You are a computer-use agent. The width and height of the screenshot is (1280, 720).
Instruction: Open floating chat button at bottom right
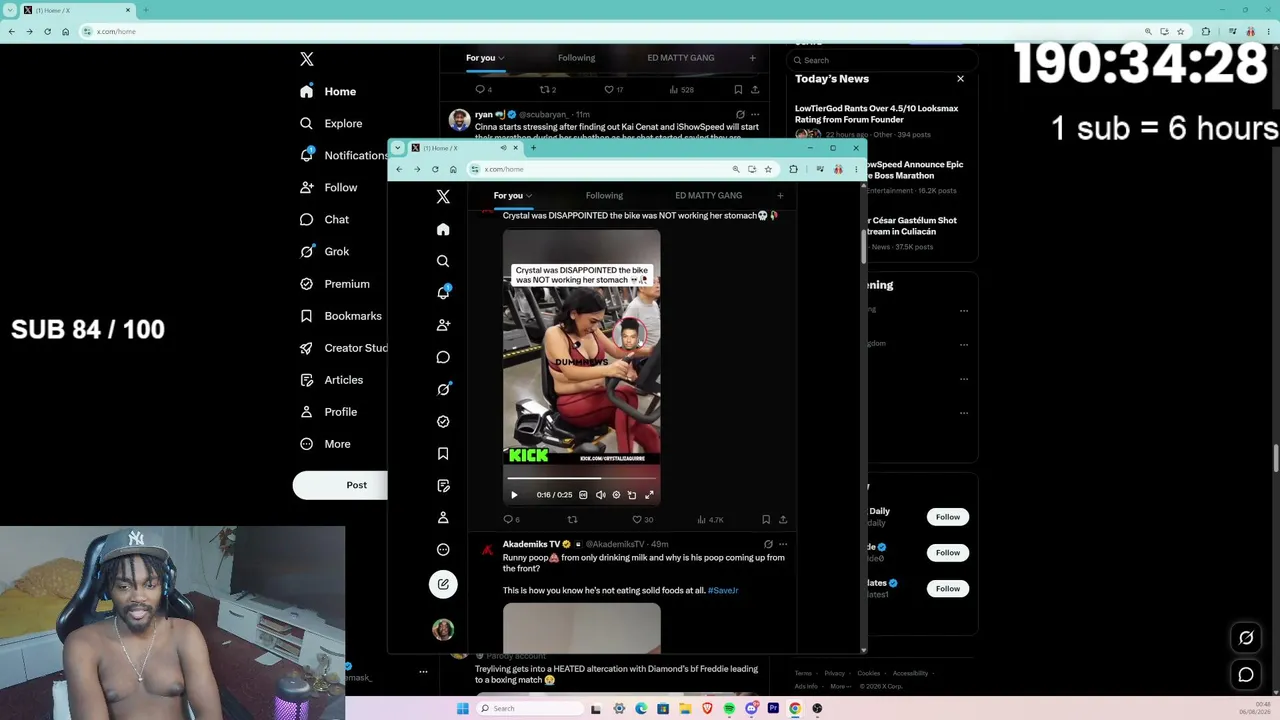point(1246,675)
